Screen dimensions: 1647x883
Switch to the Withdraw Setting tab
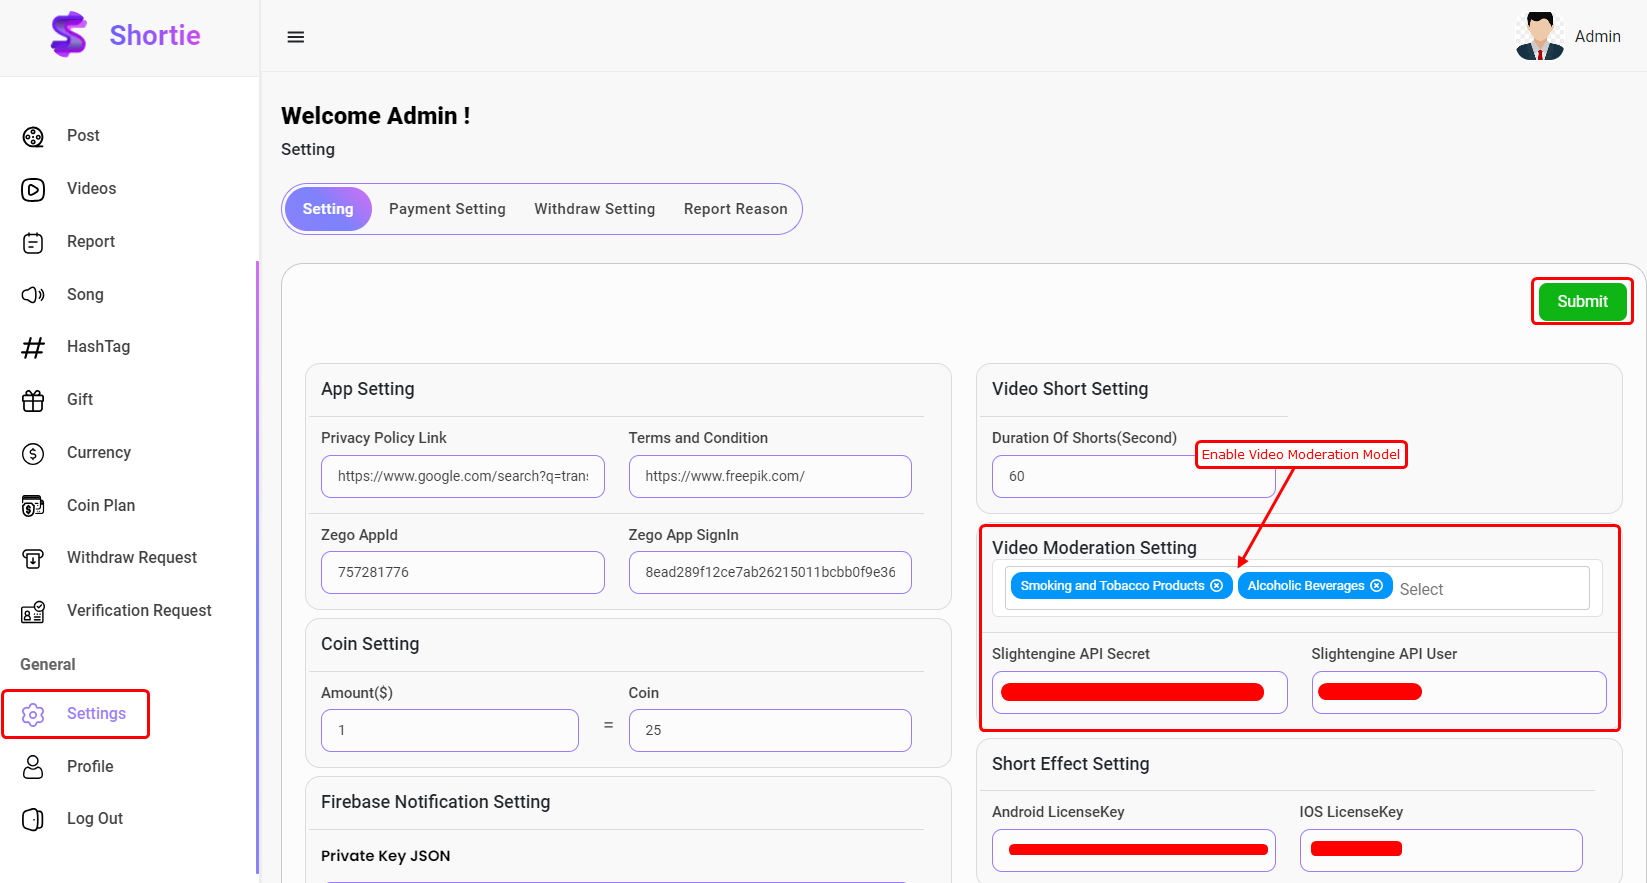pos(594,209)
